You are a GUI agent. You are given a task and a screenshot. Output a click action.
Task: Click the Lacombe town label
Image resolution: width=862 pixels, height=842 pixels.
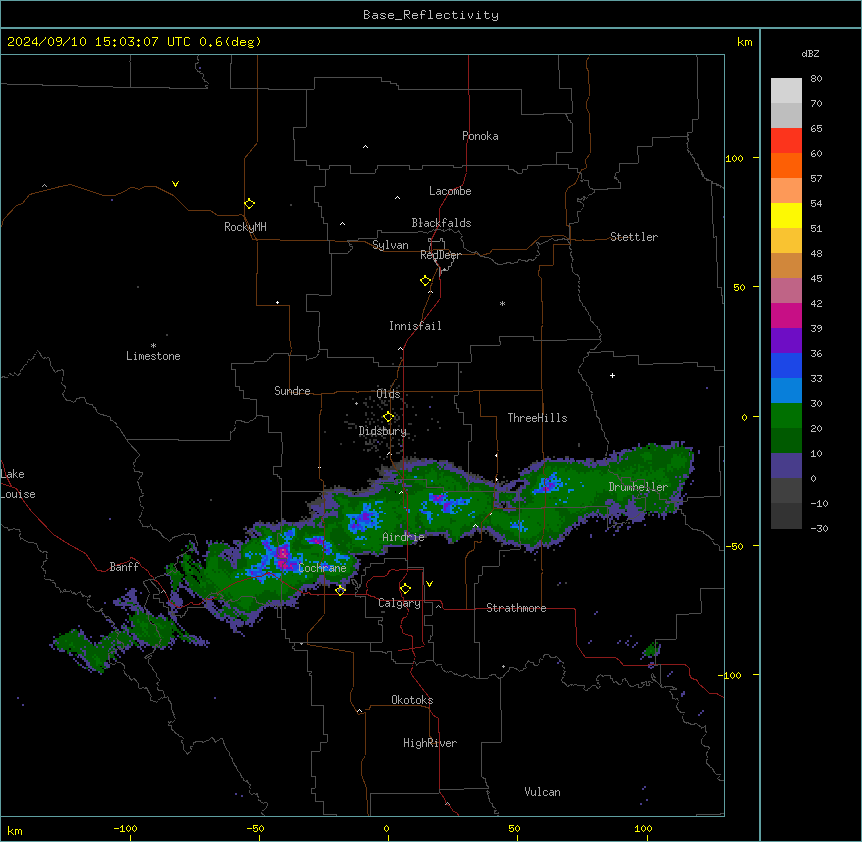pos(450,191)
